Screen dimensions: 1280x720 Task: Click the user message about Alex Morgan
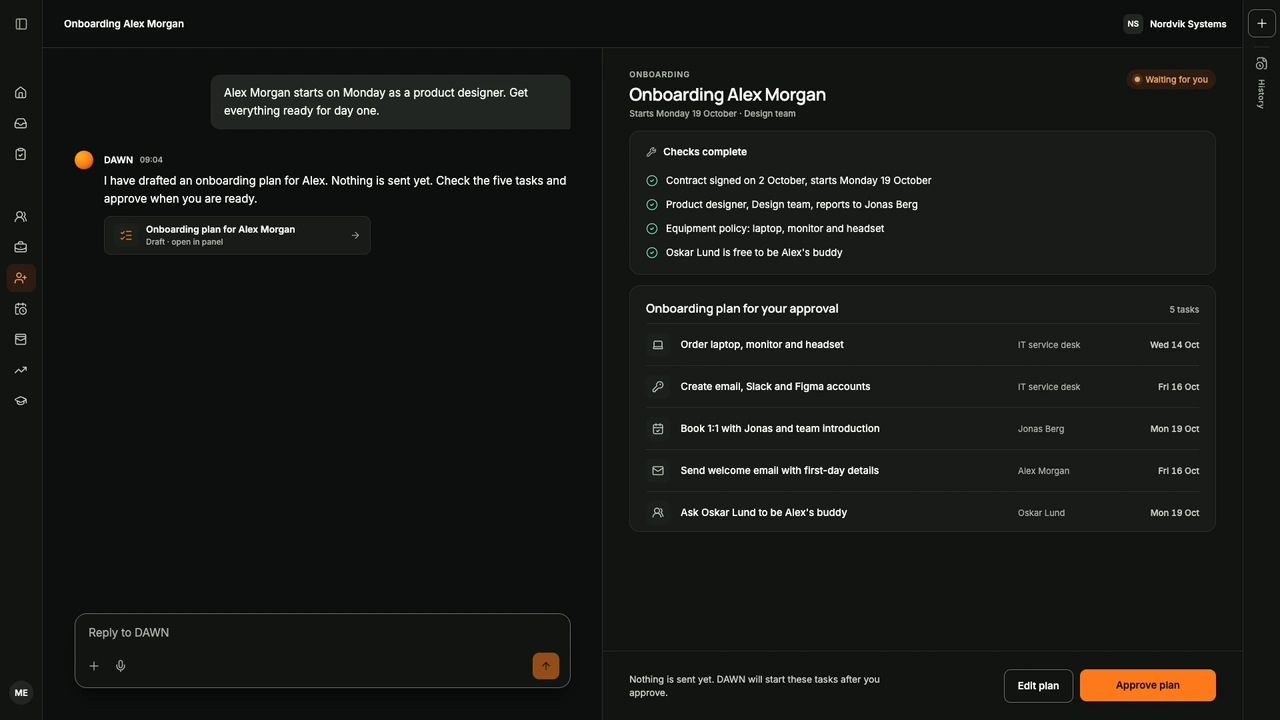click(390, 102)
